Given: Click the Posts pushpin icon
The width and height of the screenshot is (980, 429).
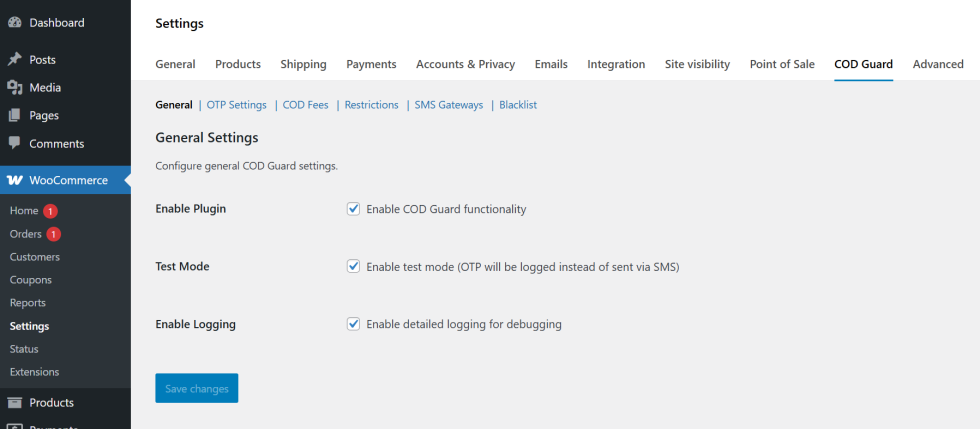Looking at the screenshot, I should tap(15, 60).
